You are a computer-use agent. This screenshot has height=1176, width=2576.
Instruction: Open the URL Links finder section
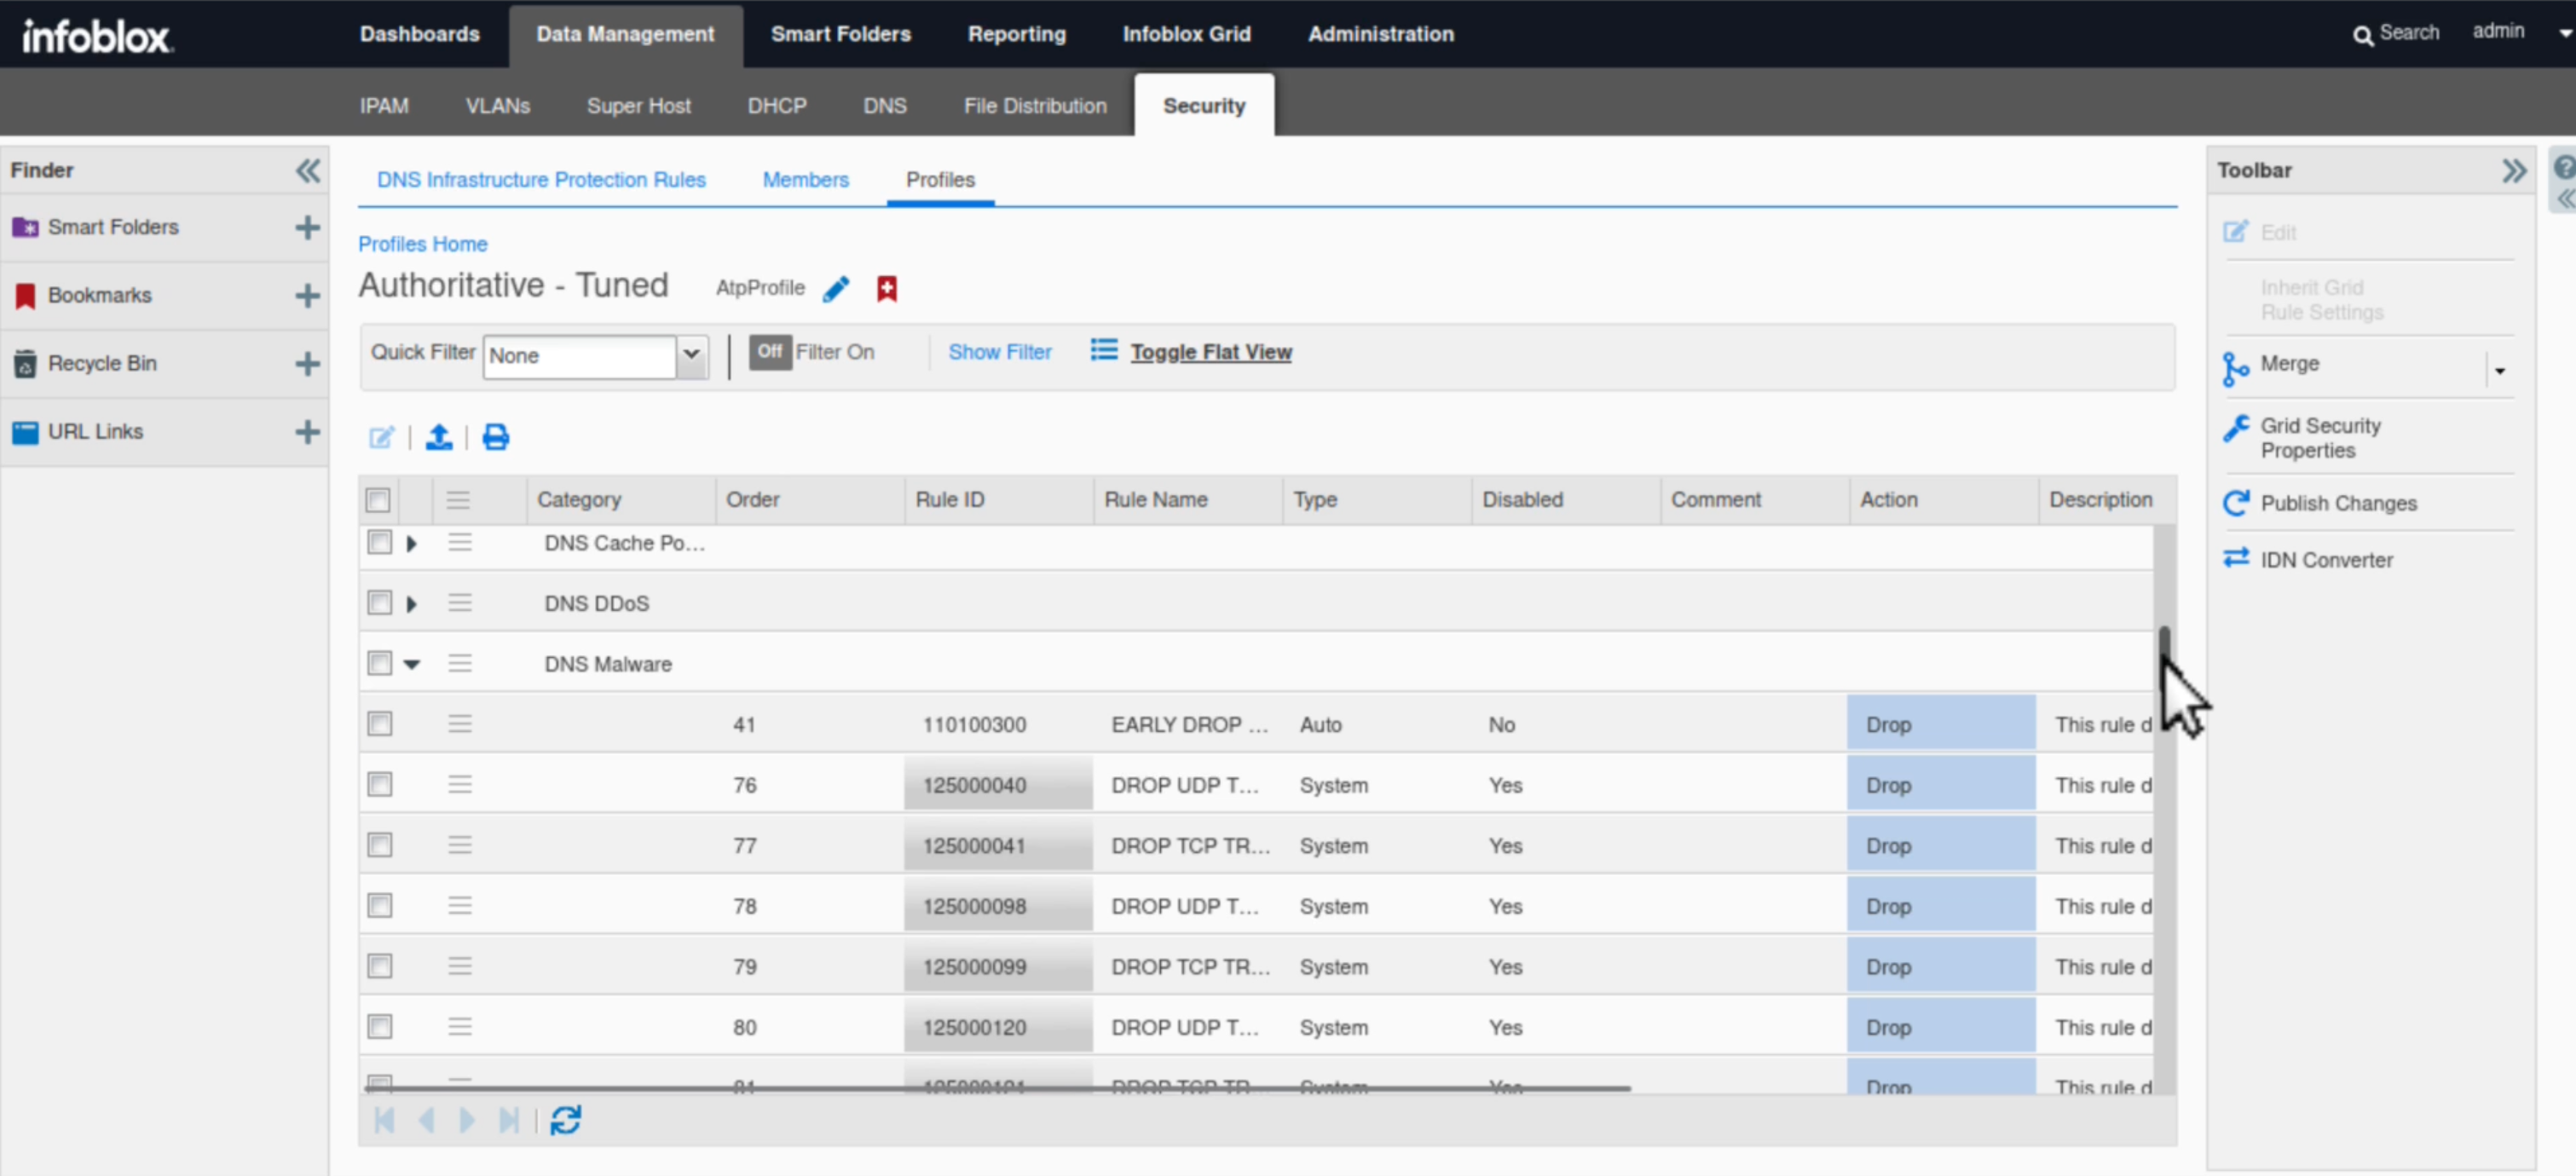click(96, 431)
